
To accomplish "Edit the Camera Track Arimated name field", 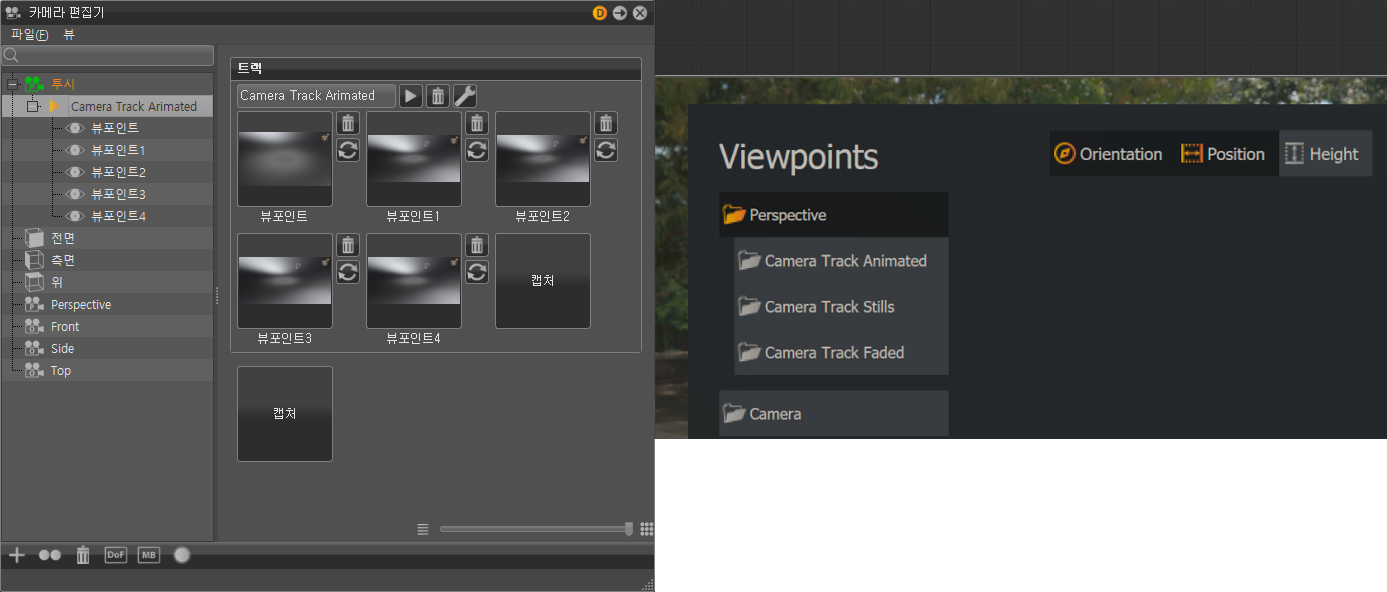I will coord(316,96).
